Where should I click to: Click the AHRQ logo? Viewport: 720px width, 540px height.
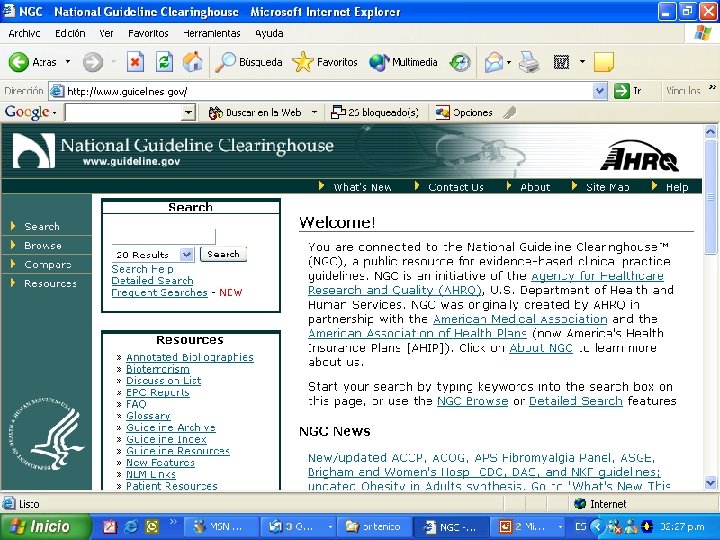[x=639, y=155]
